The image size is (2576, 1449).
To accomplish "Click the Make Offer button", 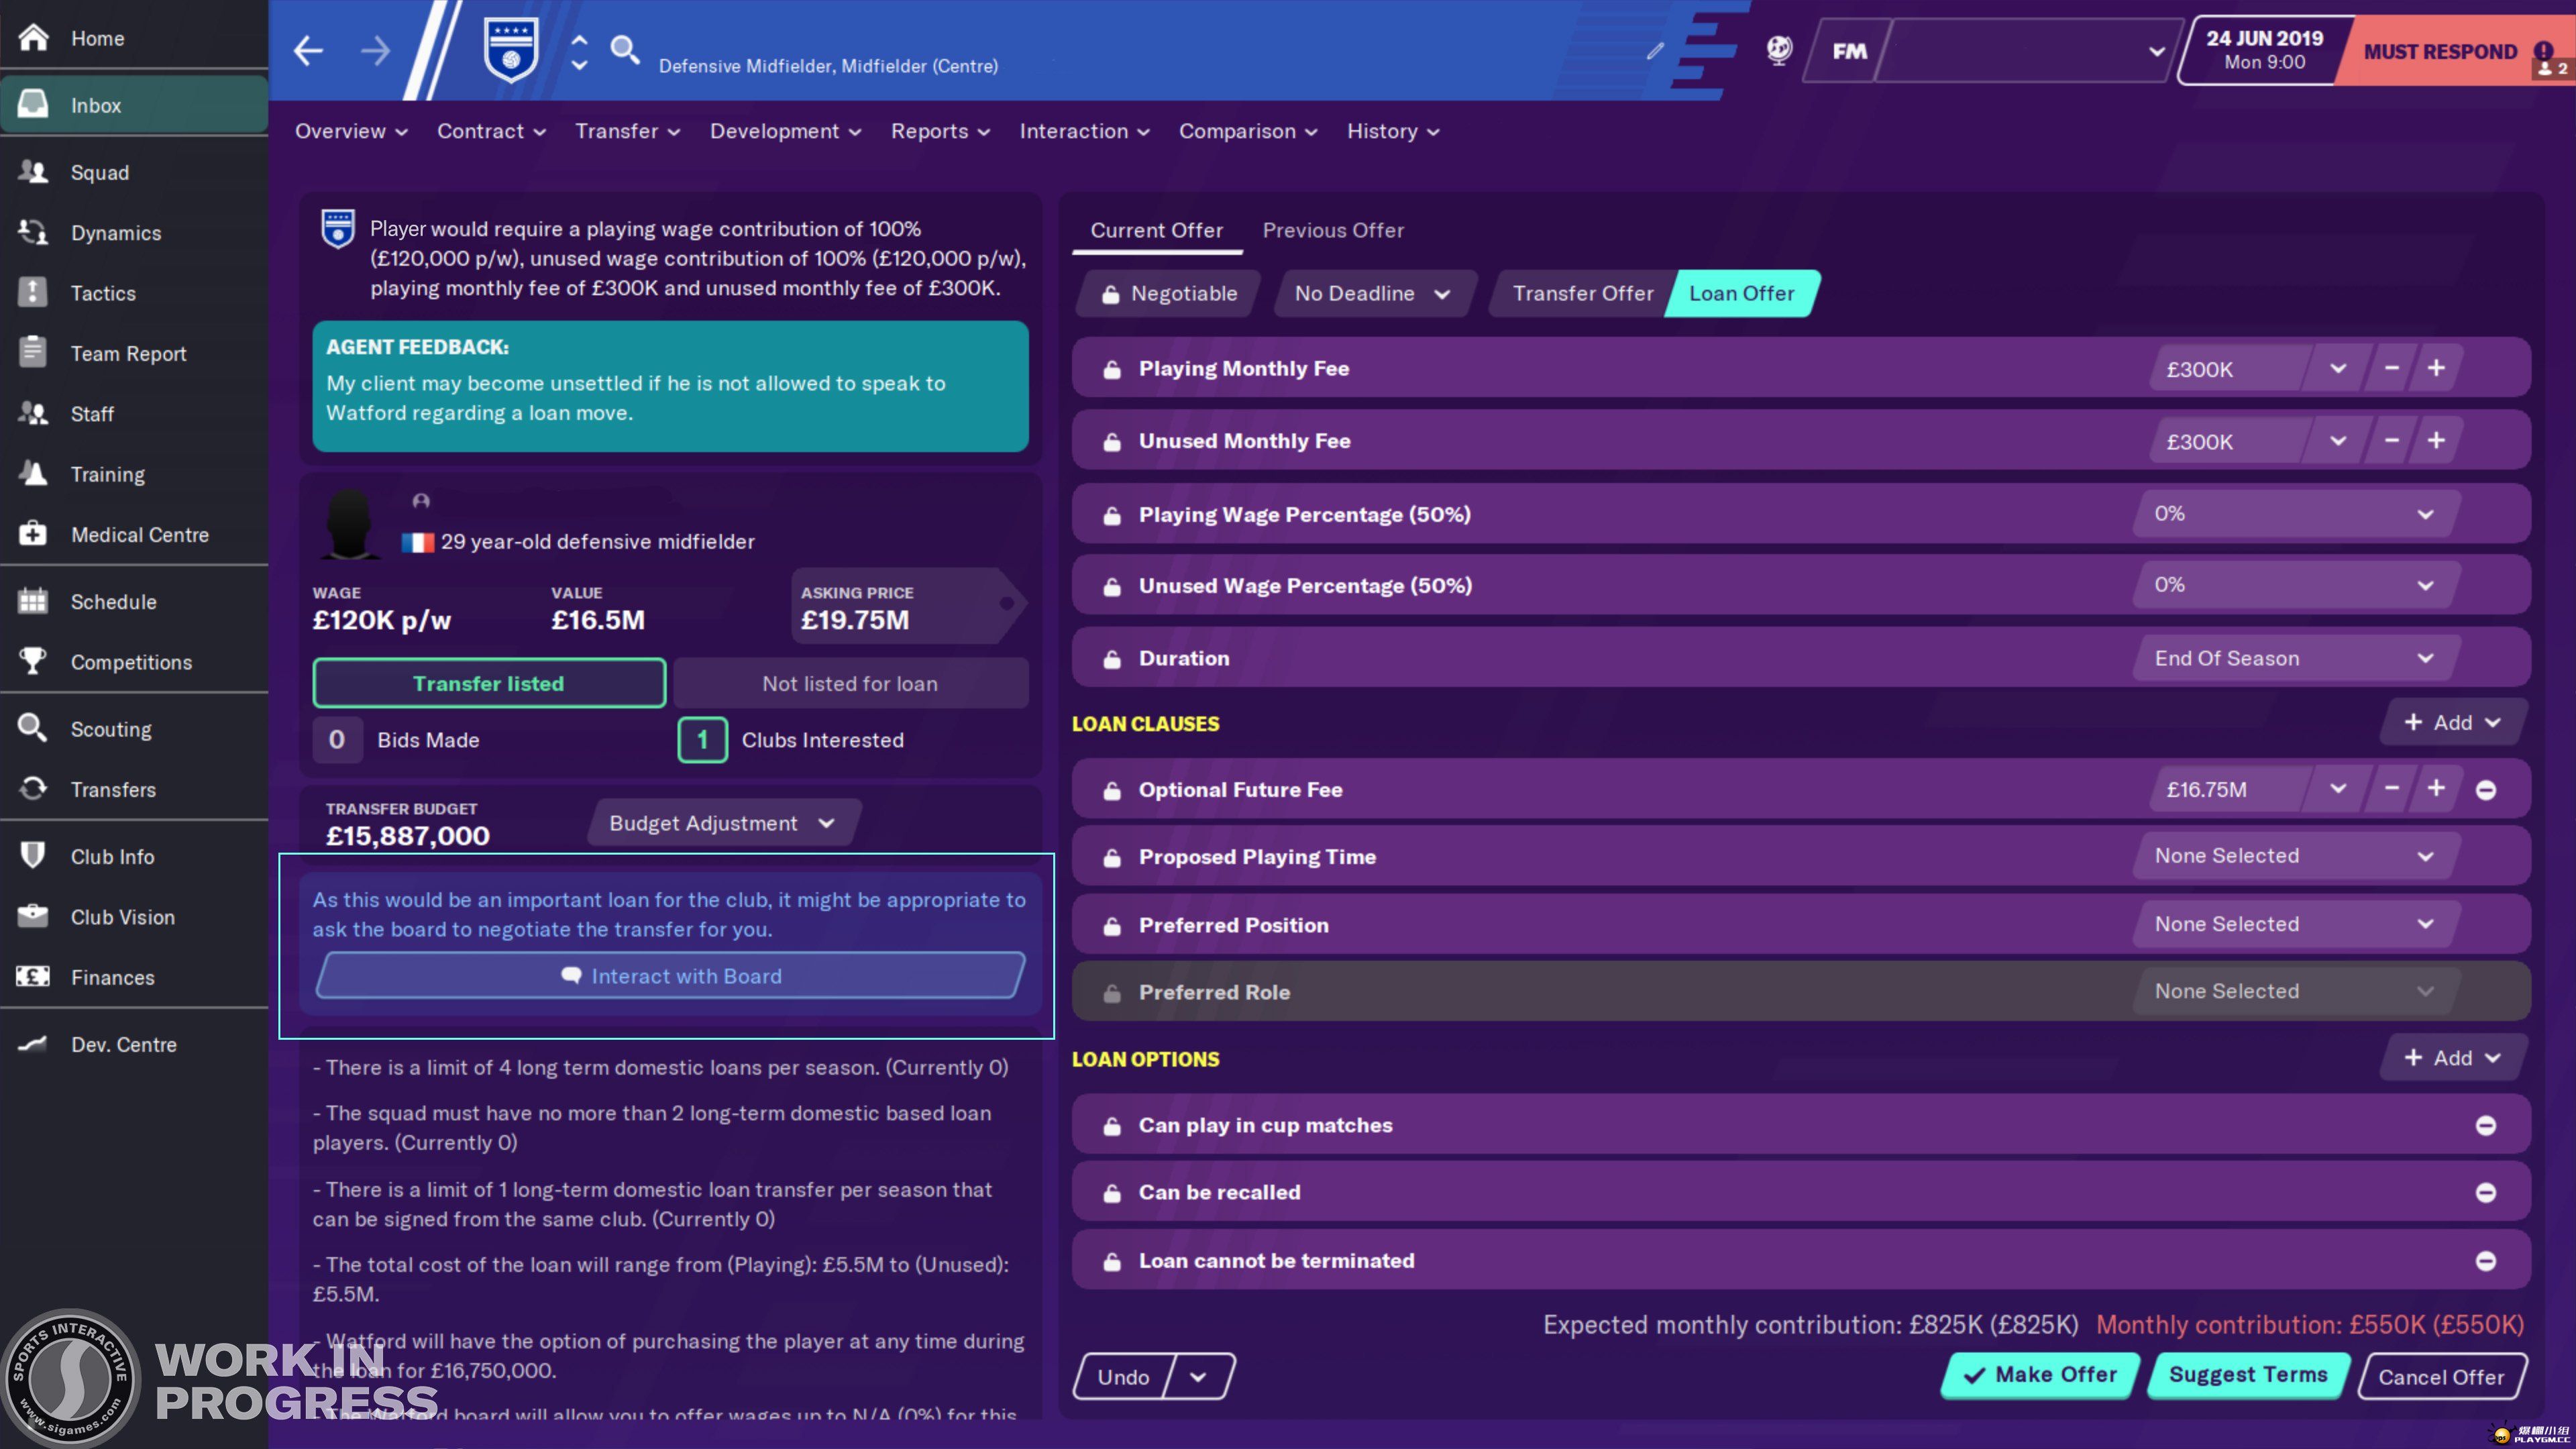I will coord(2040,1375).
